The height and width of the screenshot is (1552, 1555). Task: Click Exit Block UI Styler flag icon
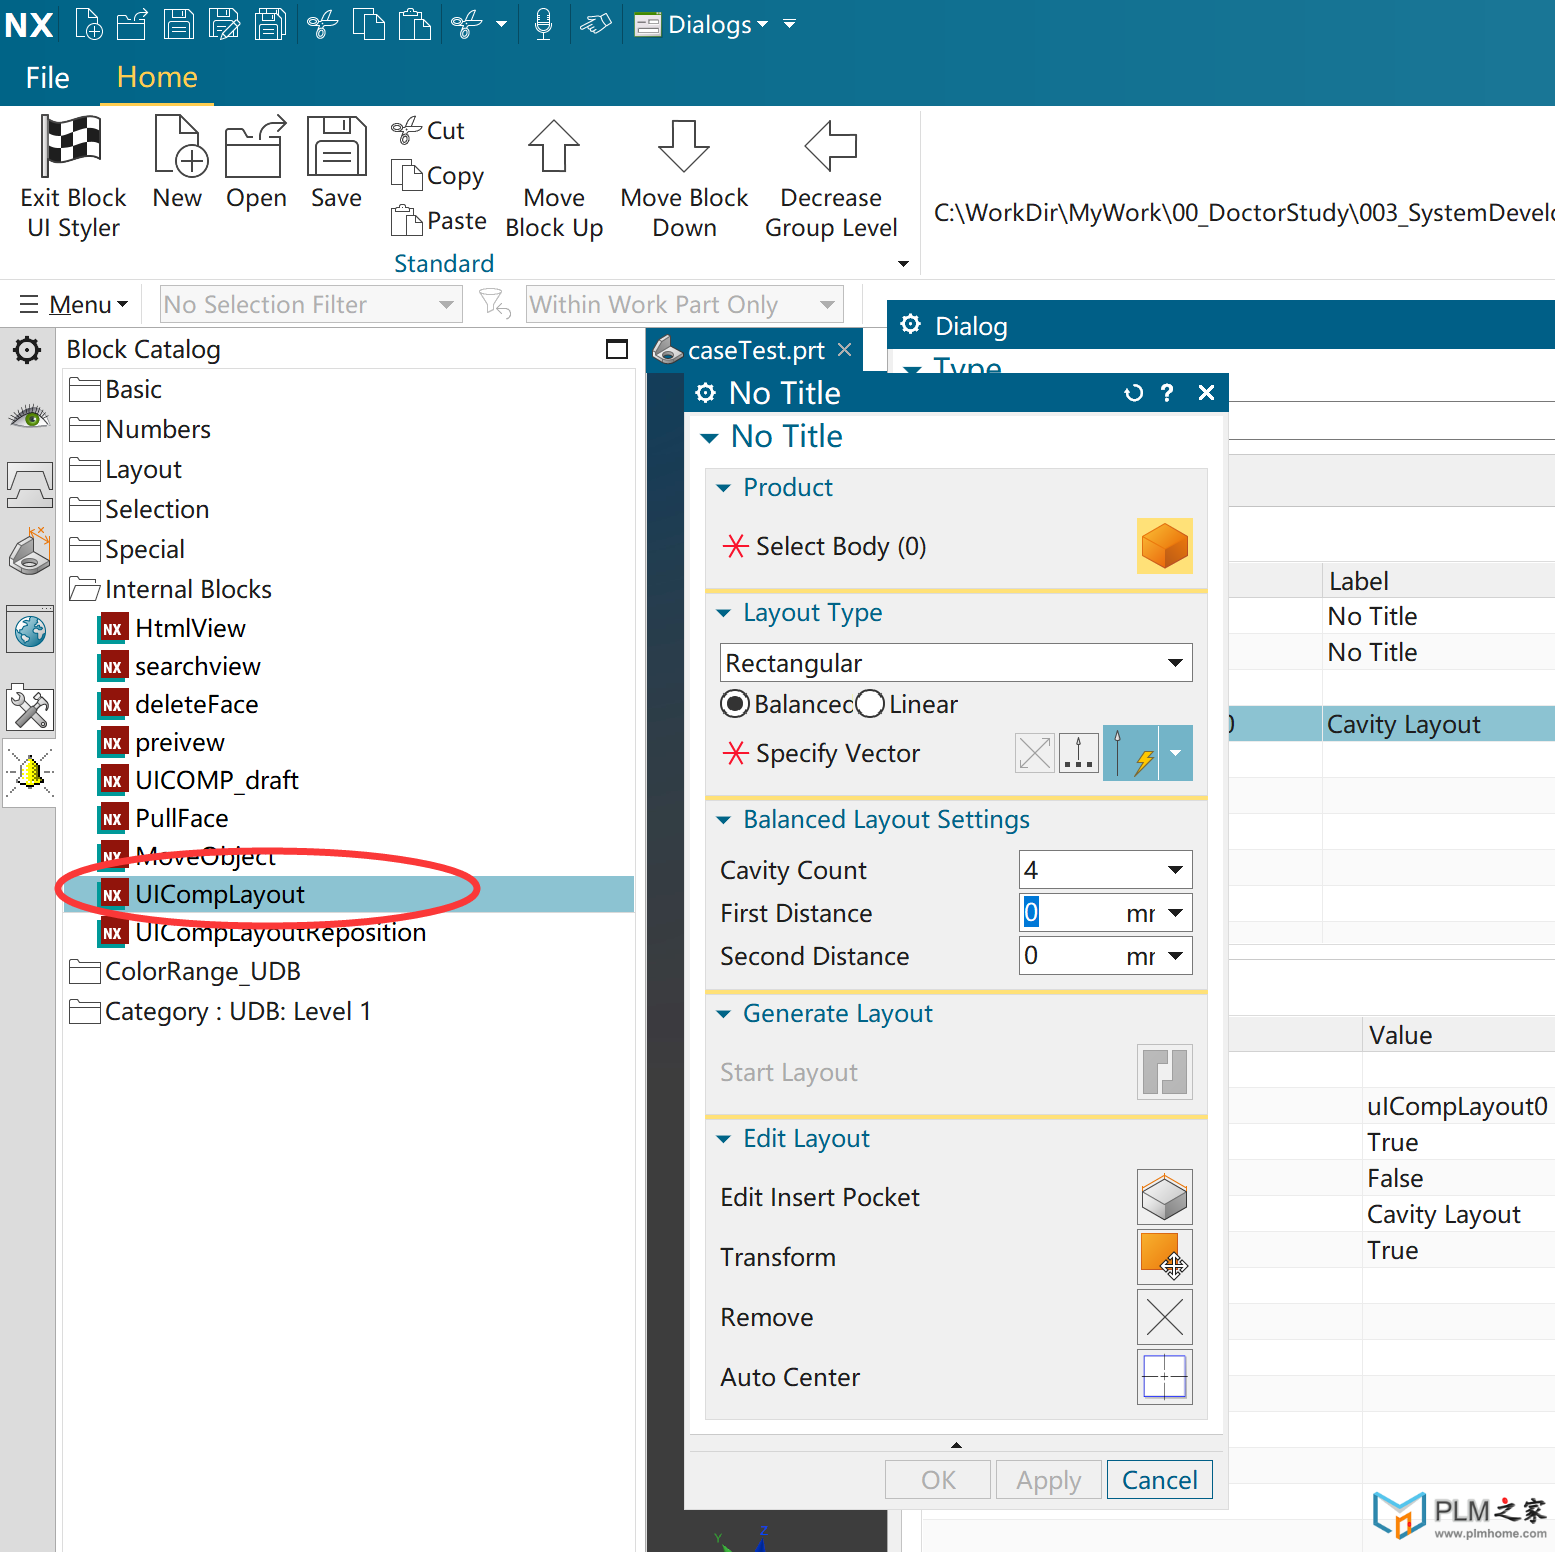click(70, 145)
